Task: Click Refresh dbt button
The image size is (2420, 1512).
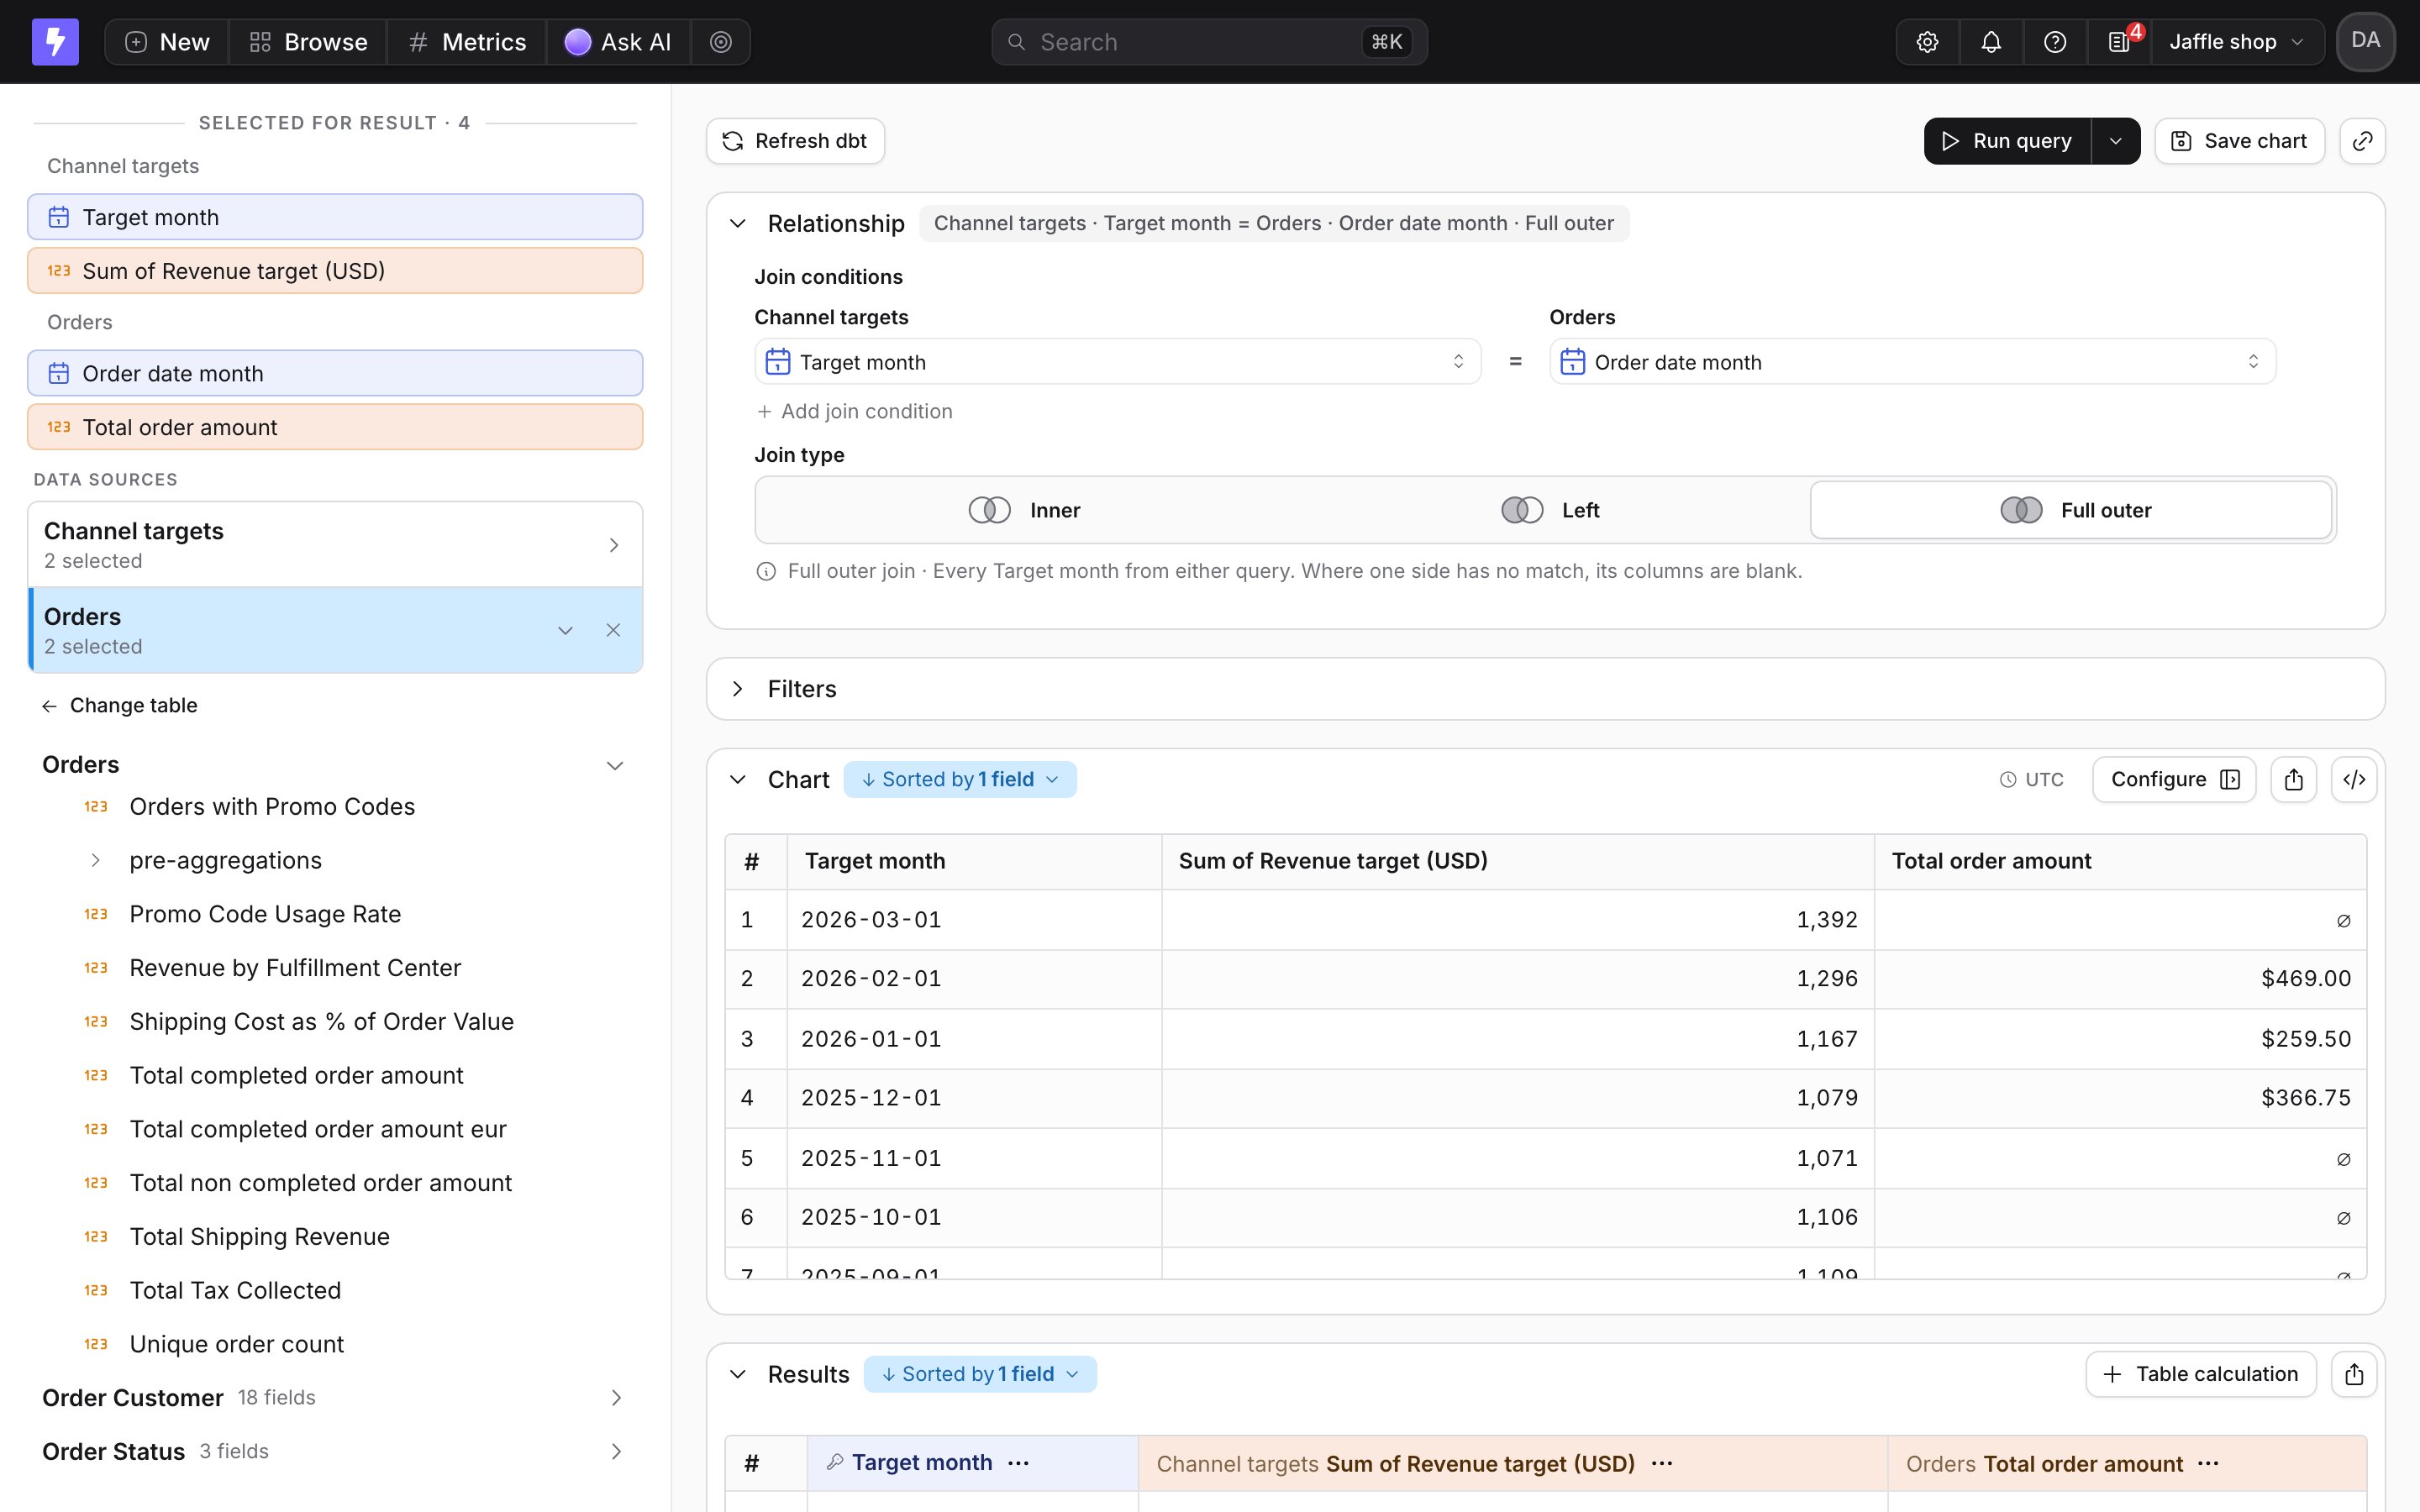Action: click(795, 141)
